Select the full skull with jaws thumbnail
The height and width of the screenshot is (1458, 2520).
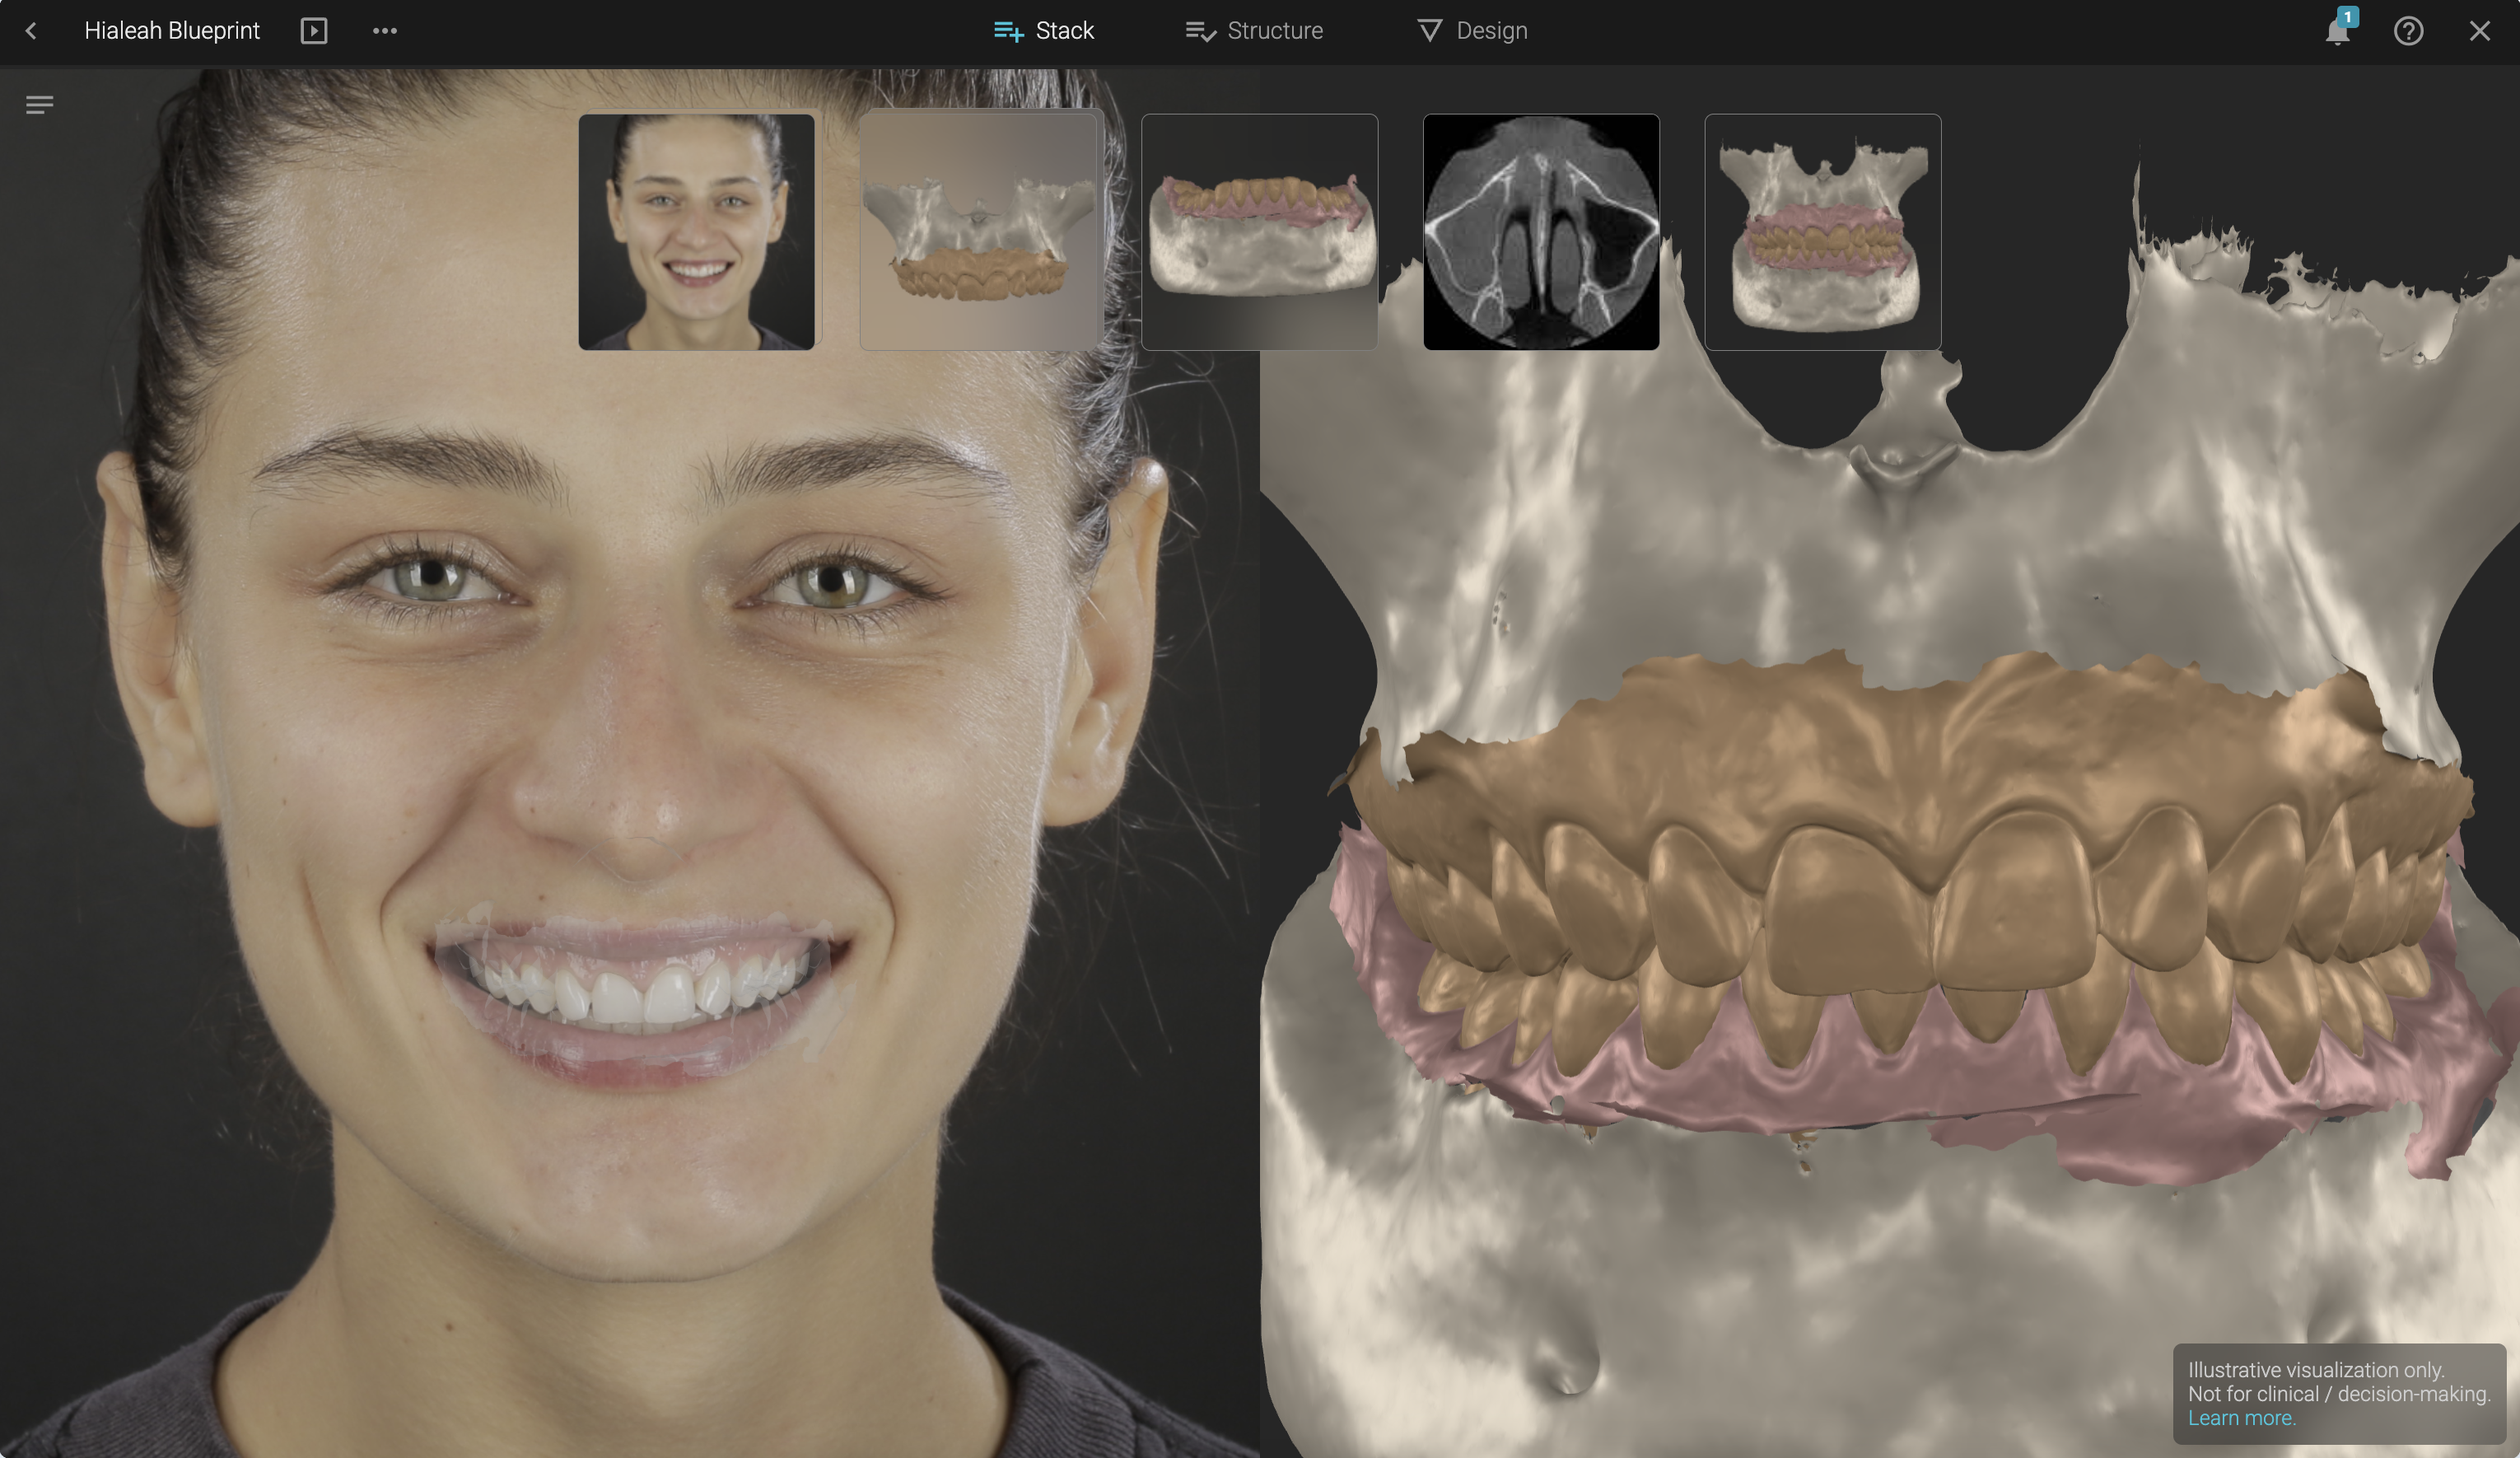point(1822,232)
